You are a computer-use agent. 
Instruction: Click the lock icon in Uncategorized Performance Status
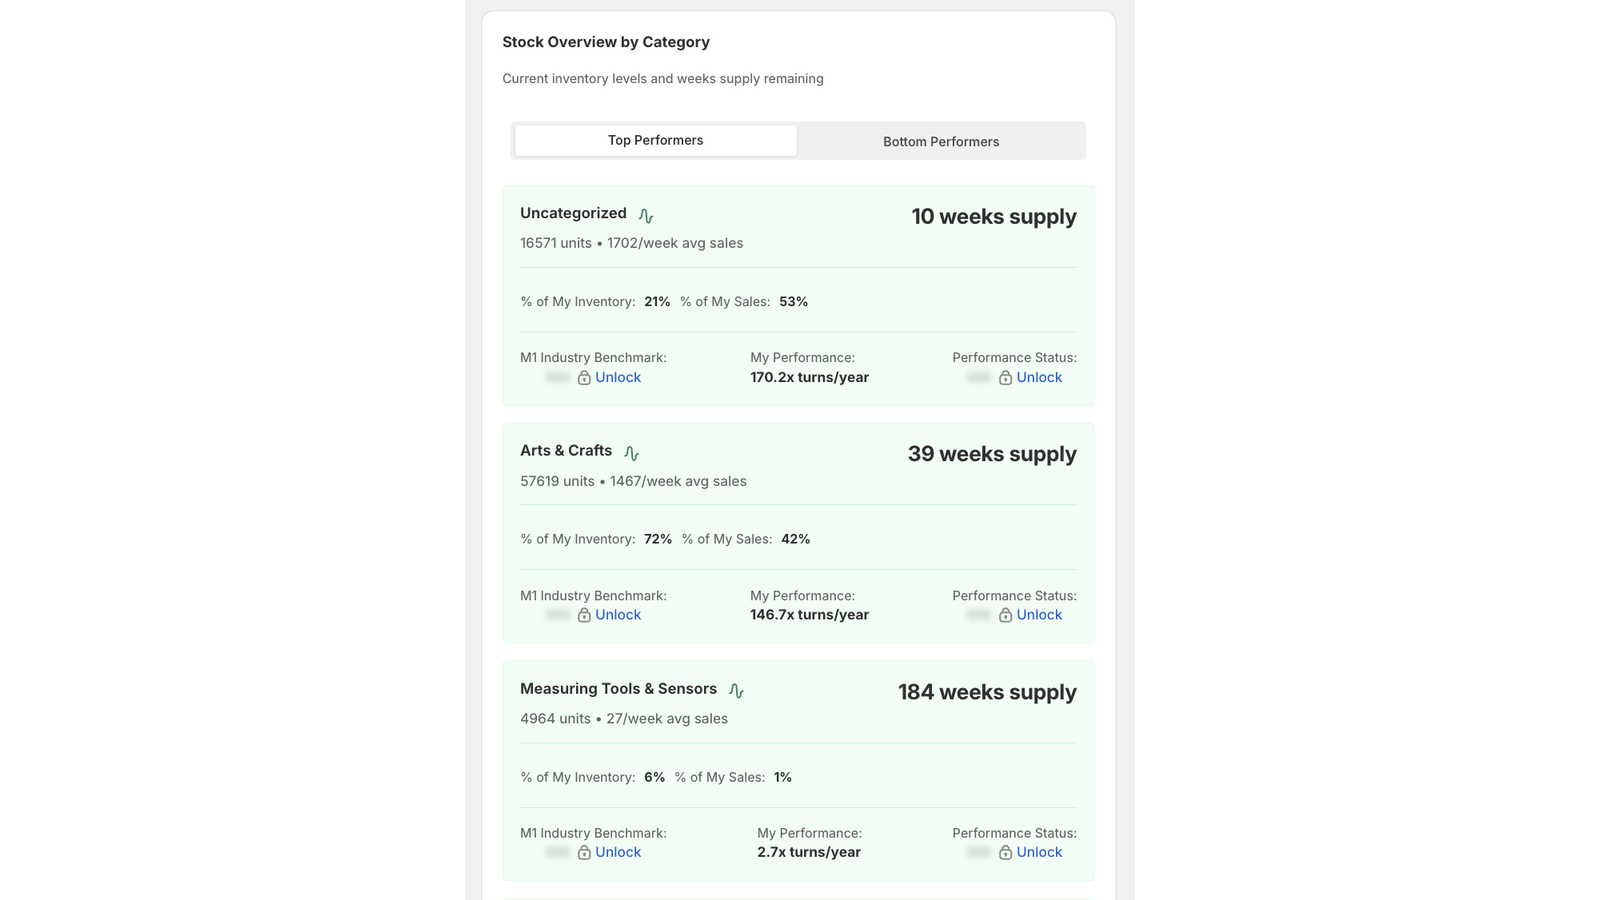[1005, 378]
